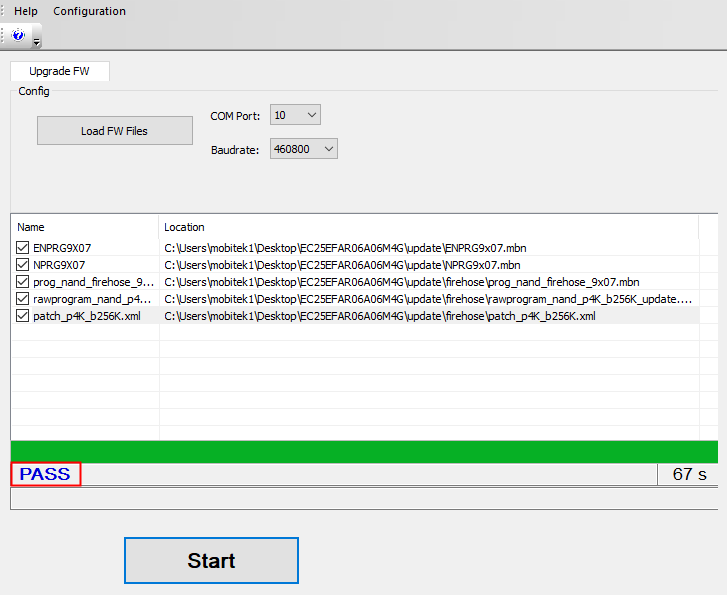The width and height of the screenshot is (727, 595).
Task: Click the PASS status label
Action: [45, 474]
